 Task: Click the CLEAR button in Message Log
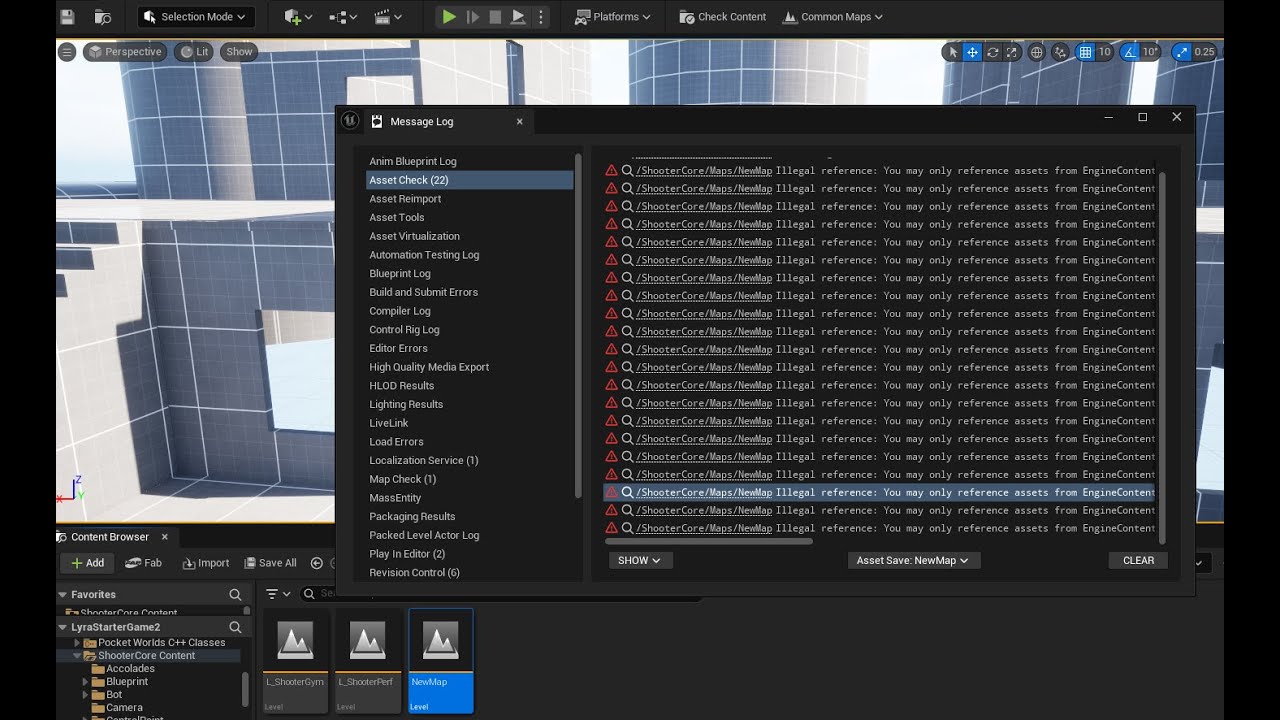(x=1138, y=560)
